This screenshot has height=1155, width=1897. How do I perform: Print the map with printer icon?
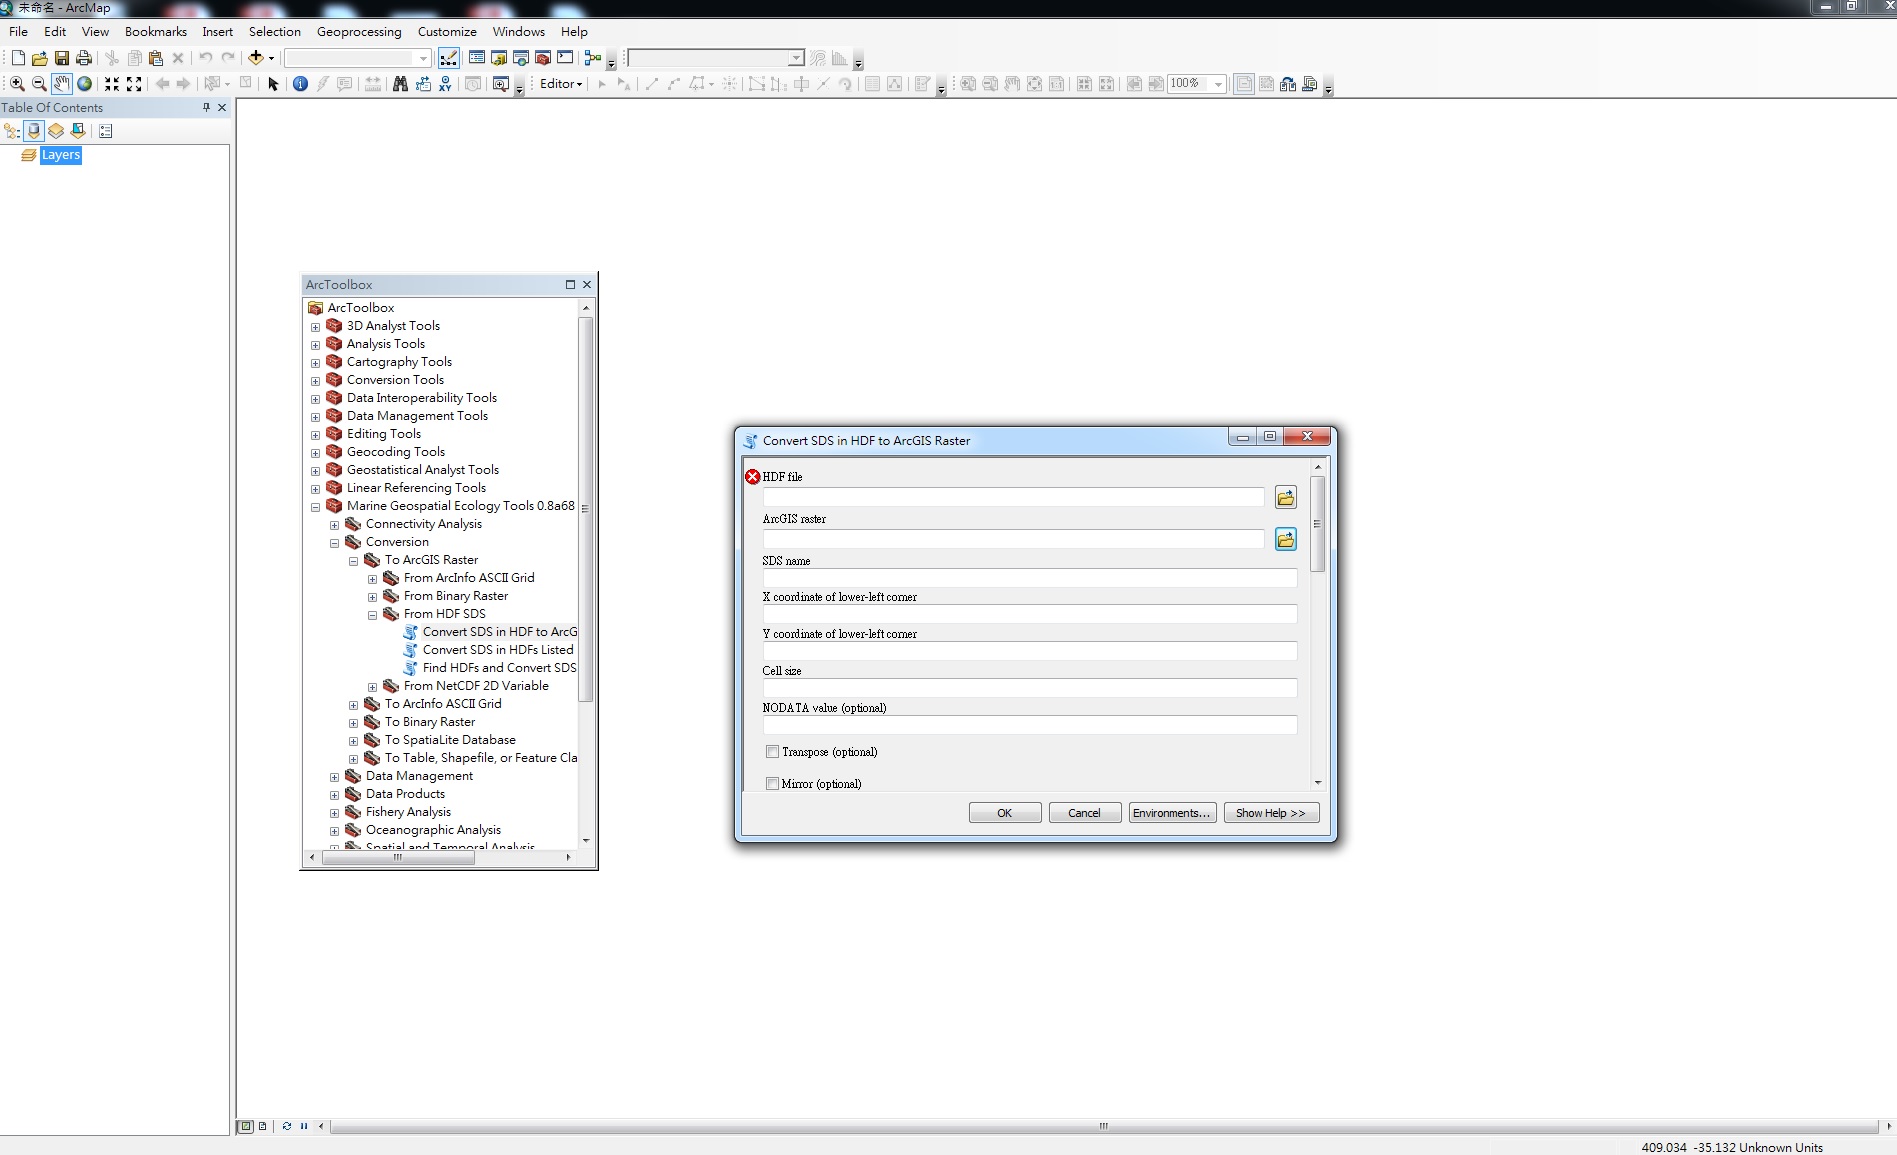[84, 58]
